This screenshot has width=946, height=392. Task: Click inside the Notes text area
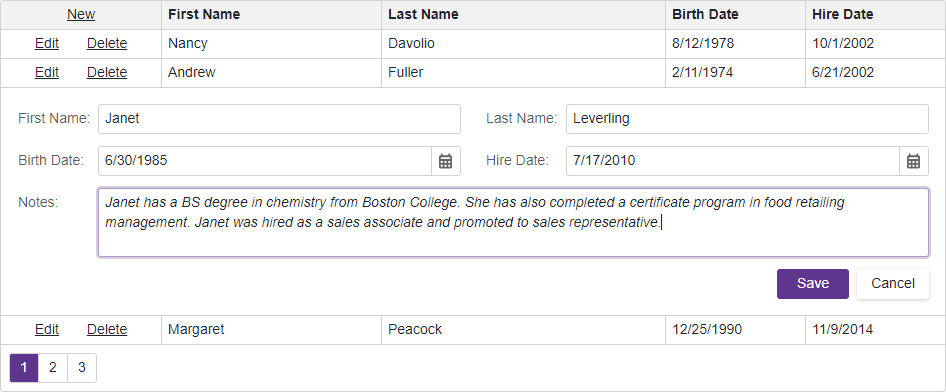click(x=513, y=223)
